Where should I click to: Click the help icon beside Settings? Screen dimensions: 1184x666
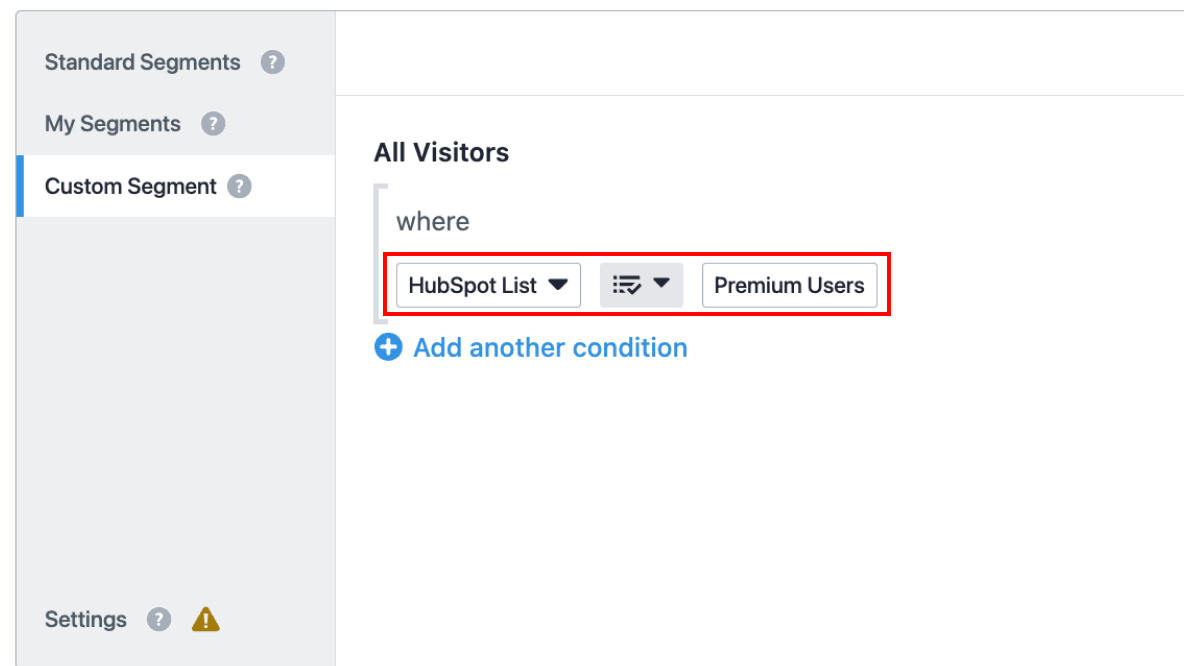(x=159, y=619)
